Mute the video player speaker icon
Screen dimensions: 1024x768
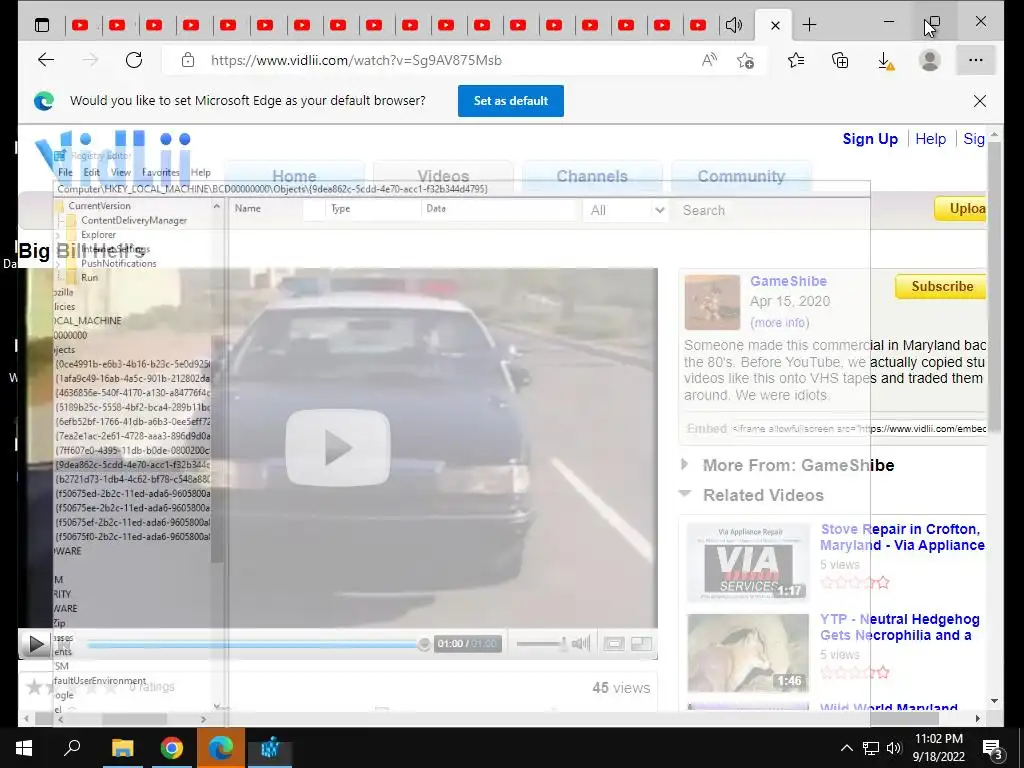[580, 644]
